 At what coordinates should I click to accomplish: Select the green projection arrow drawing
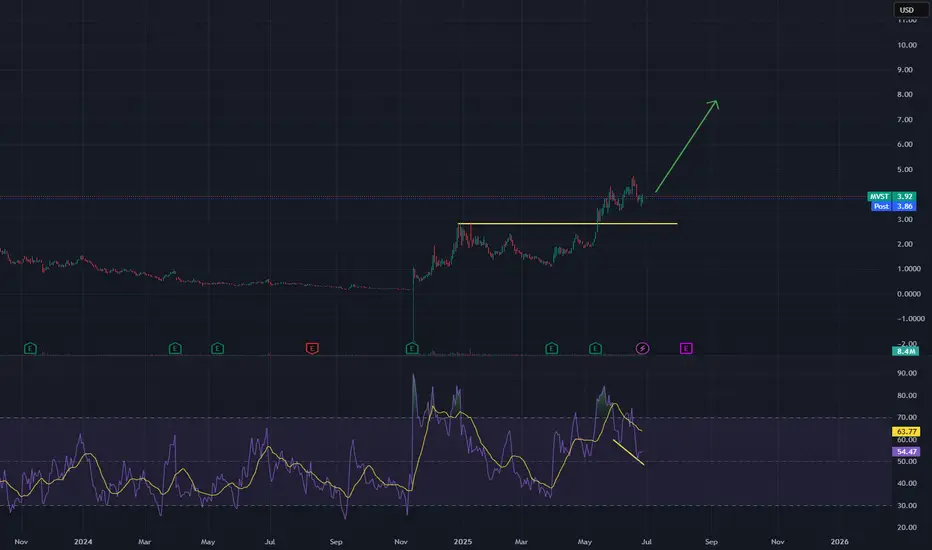click(x=687, y=146)
